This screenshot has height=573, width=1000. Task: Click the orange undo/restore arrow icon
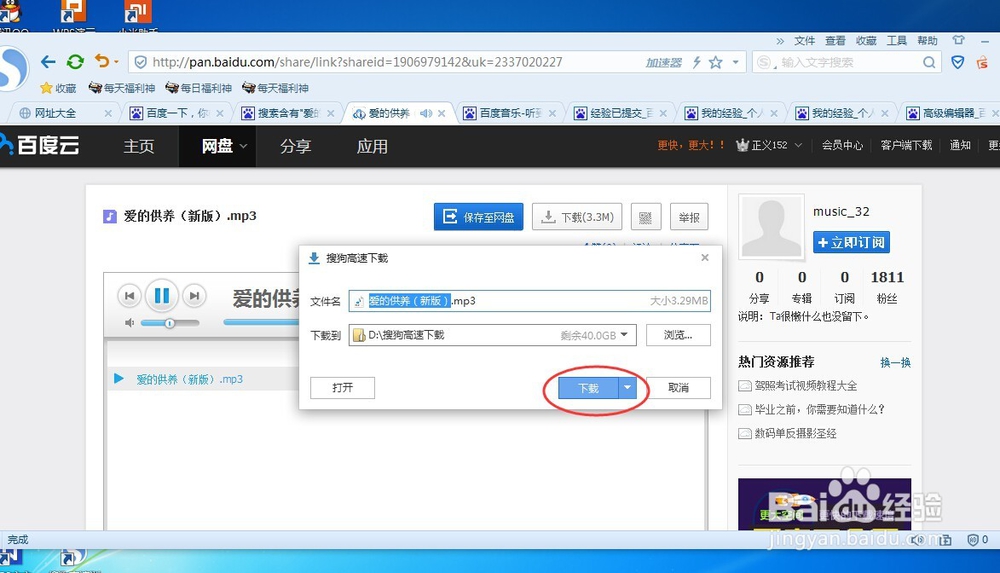[x=102, y=61]
